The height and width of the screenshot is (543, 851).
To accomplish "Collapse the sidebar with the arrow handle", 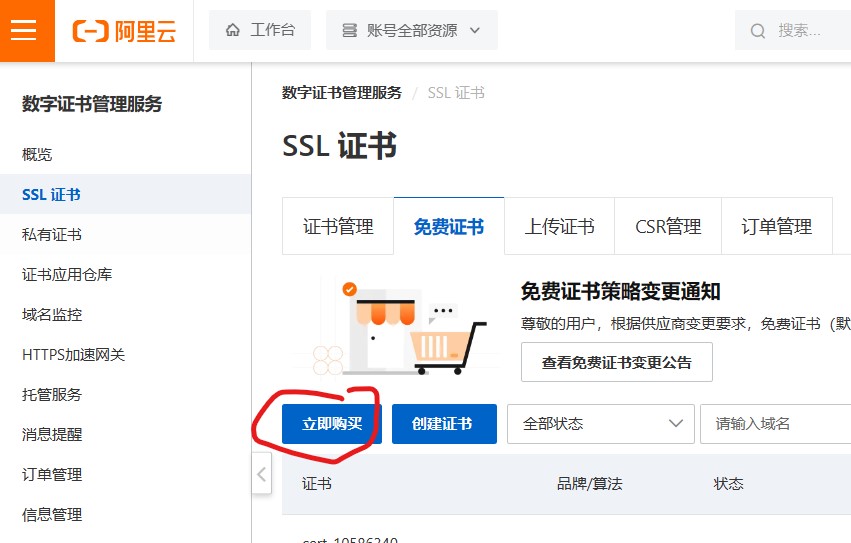I will tap(262, 473).
